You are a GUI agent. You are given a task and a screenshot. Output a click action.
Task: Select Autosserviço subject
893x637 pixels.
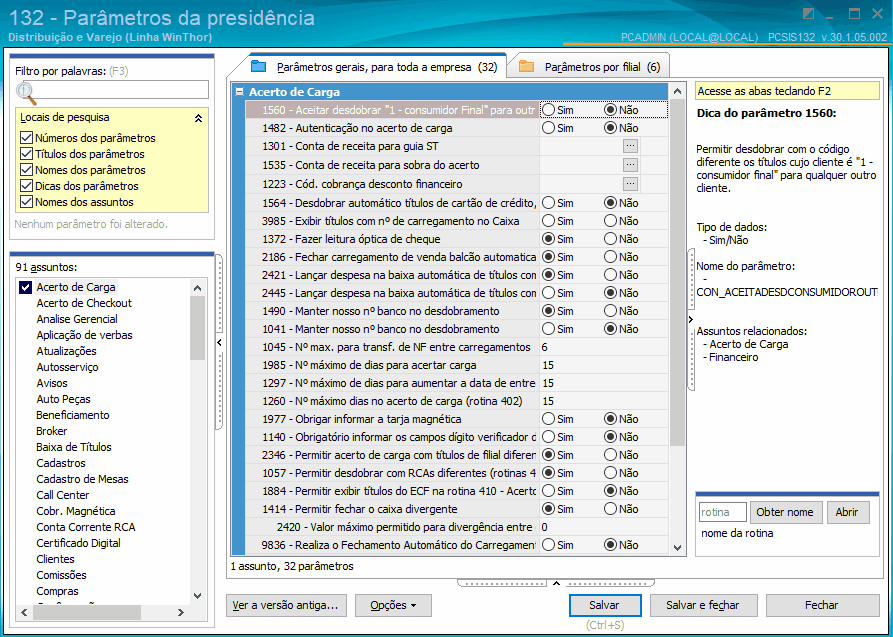(67, 367)
